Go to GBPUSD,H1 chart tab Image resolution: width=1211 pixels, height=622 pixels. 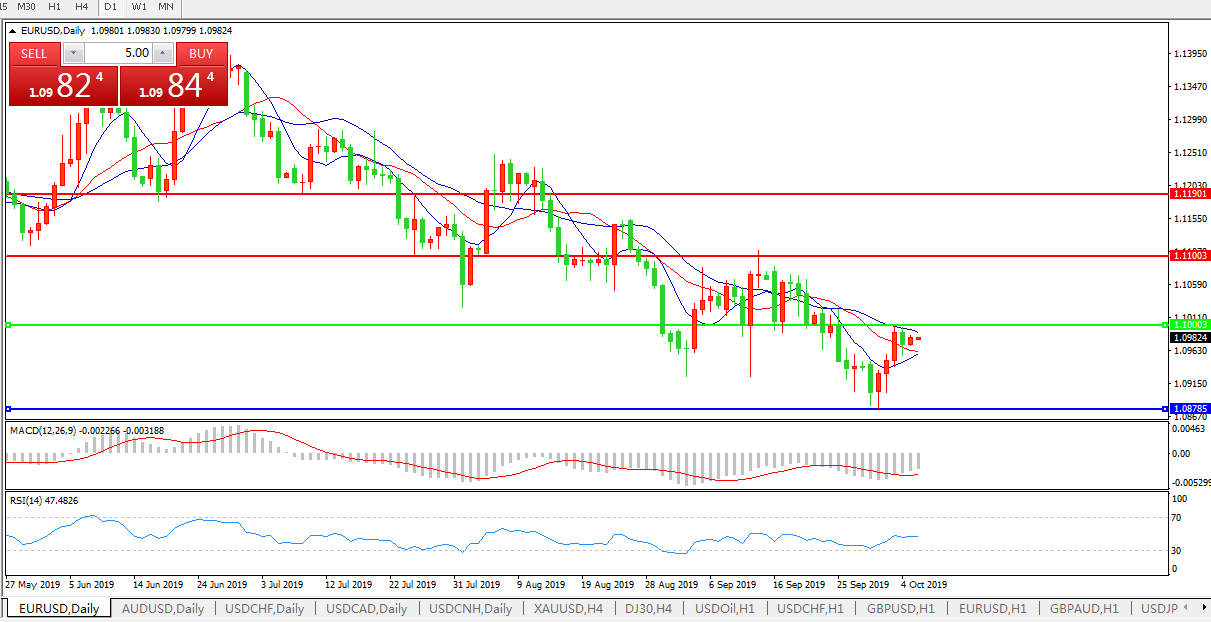pyautogui.click(x=900, y=608)
